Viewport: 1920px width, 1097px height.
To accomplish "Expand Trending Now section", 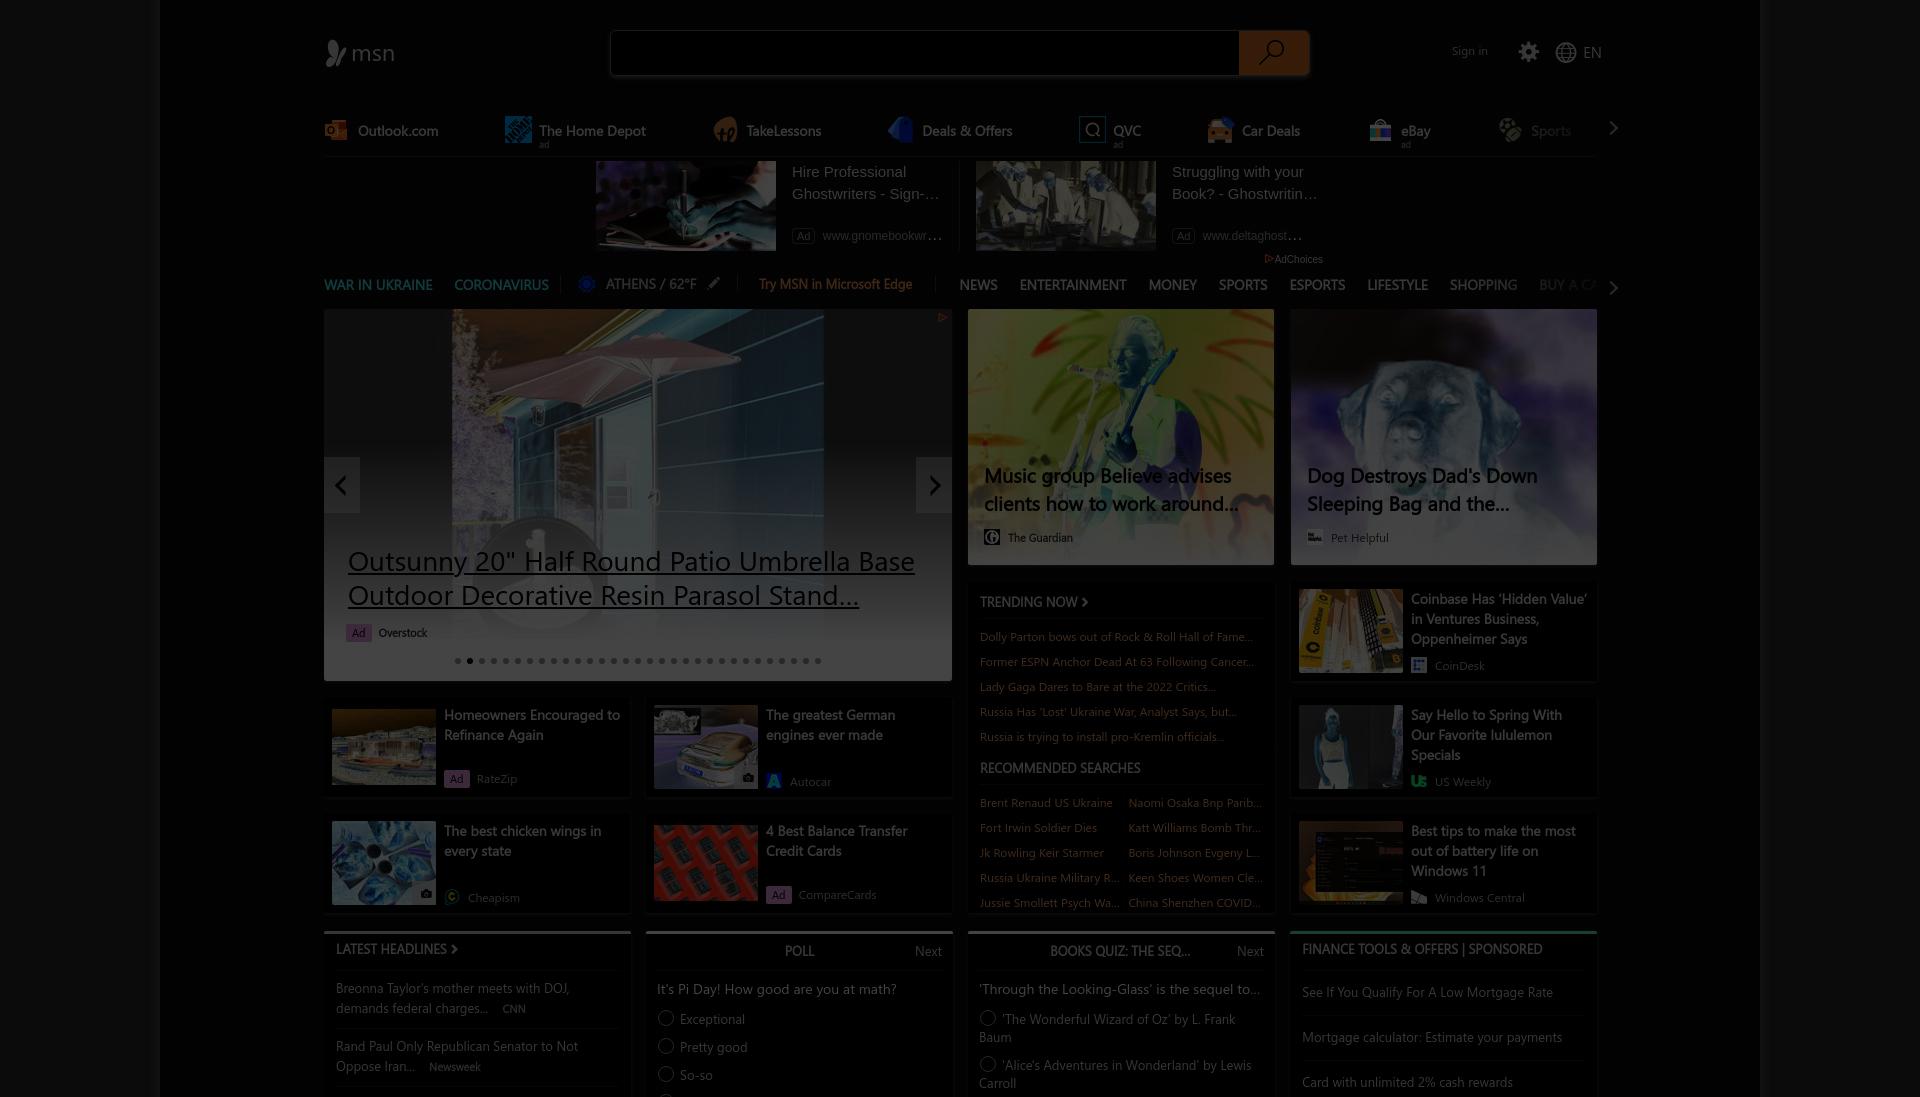I will click(1034, 602).
